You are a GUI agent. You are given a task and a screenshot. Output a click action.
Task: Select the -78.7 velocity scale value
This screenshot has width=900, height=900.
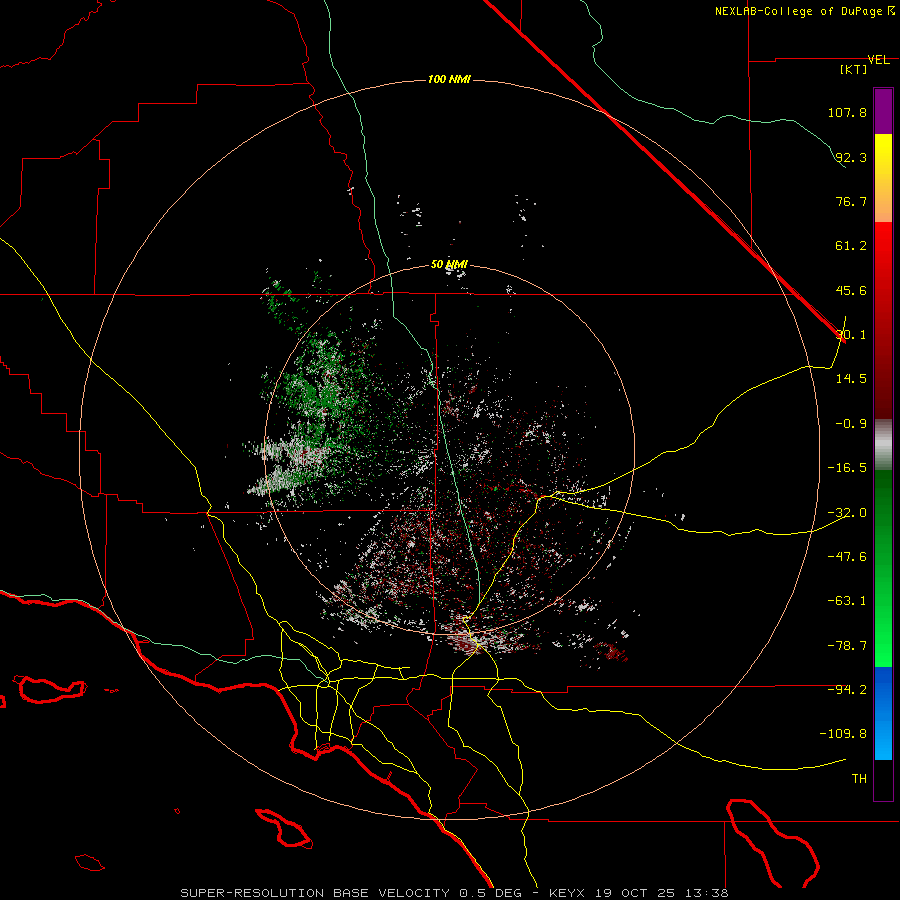(847, 646)
